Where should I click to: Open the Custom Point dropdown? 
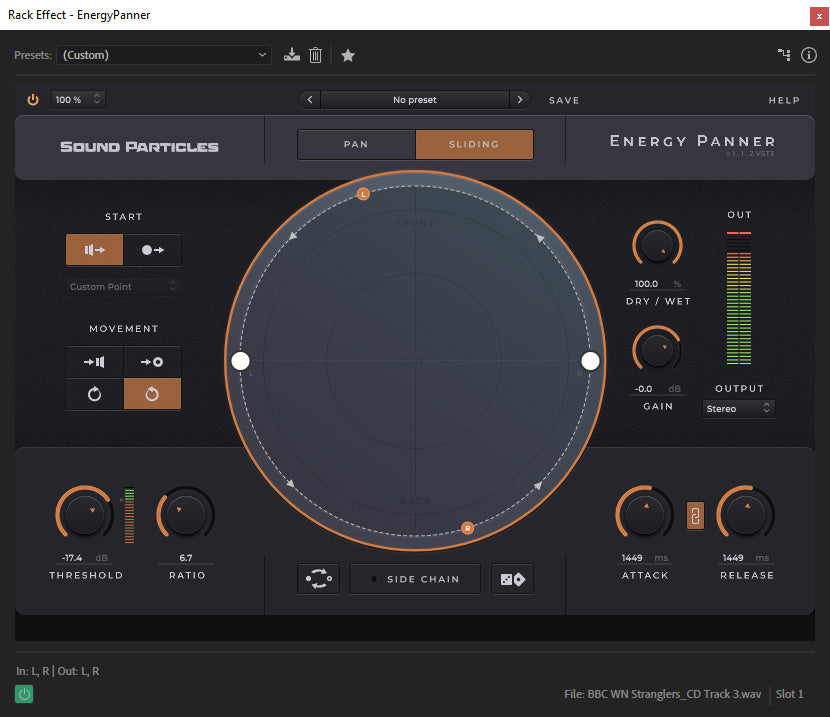pyautogui.click(x=123, y=286)
